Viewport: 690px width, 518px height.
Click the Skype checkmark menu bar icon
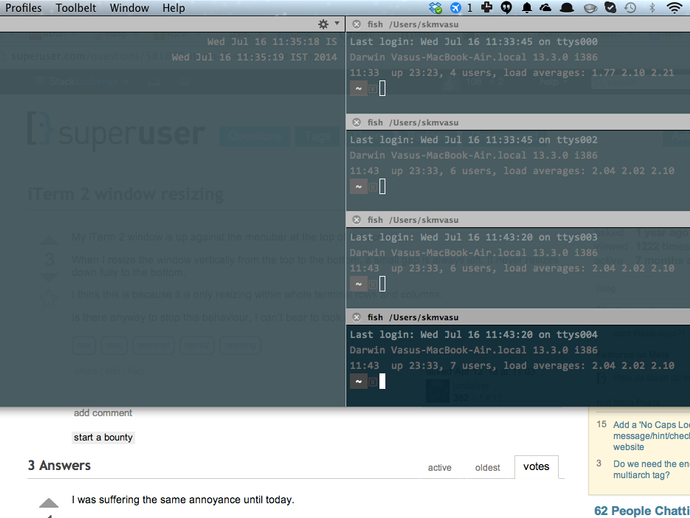tap(610, 7)
